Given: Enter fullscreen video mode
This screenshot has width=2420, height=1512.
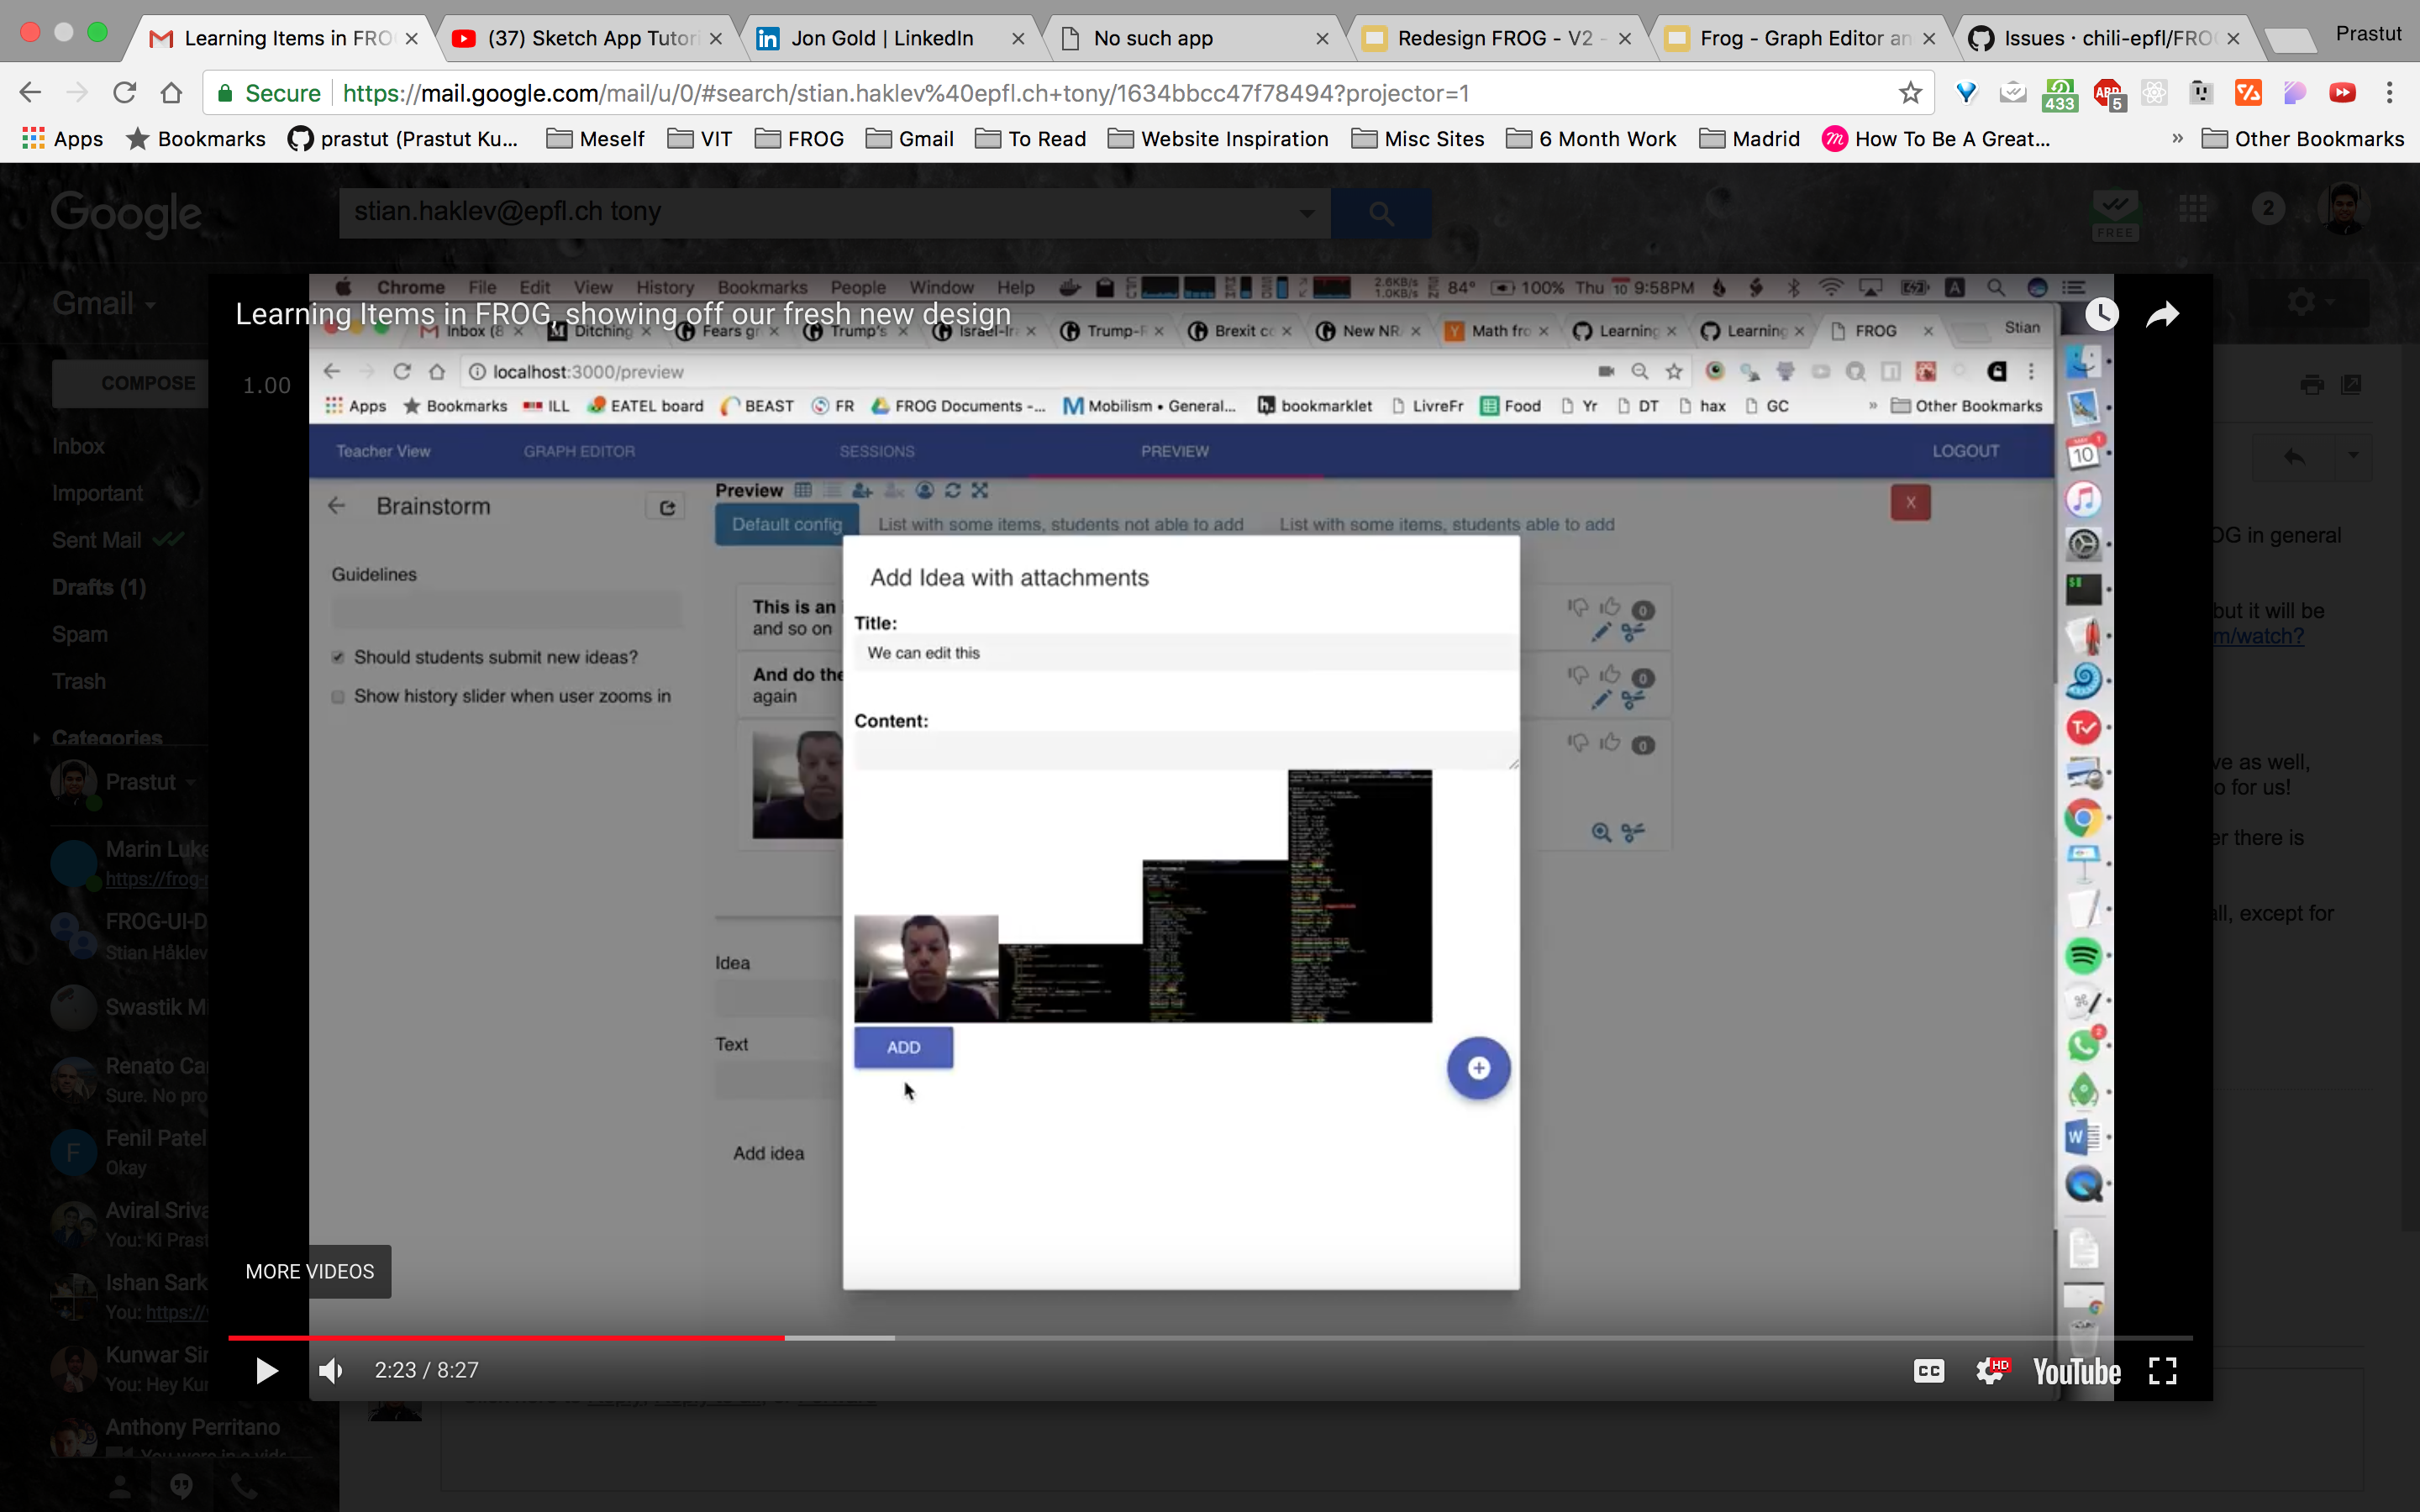Looking at the screenshot, I should coord(2162,1370).
